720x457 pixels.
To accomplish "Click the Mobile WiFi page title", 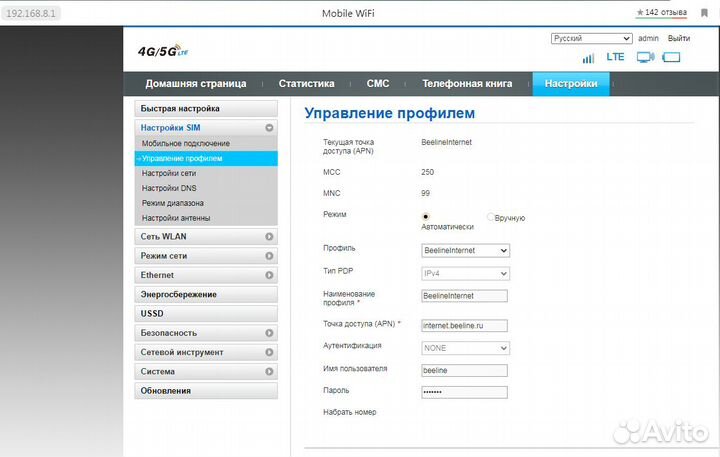I will point(348,13).
